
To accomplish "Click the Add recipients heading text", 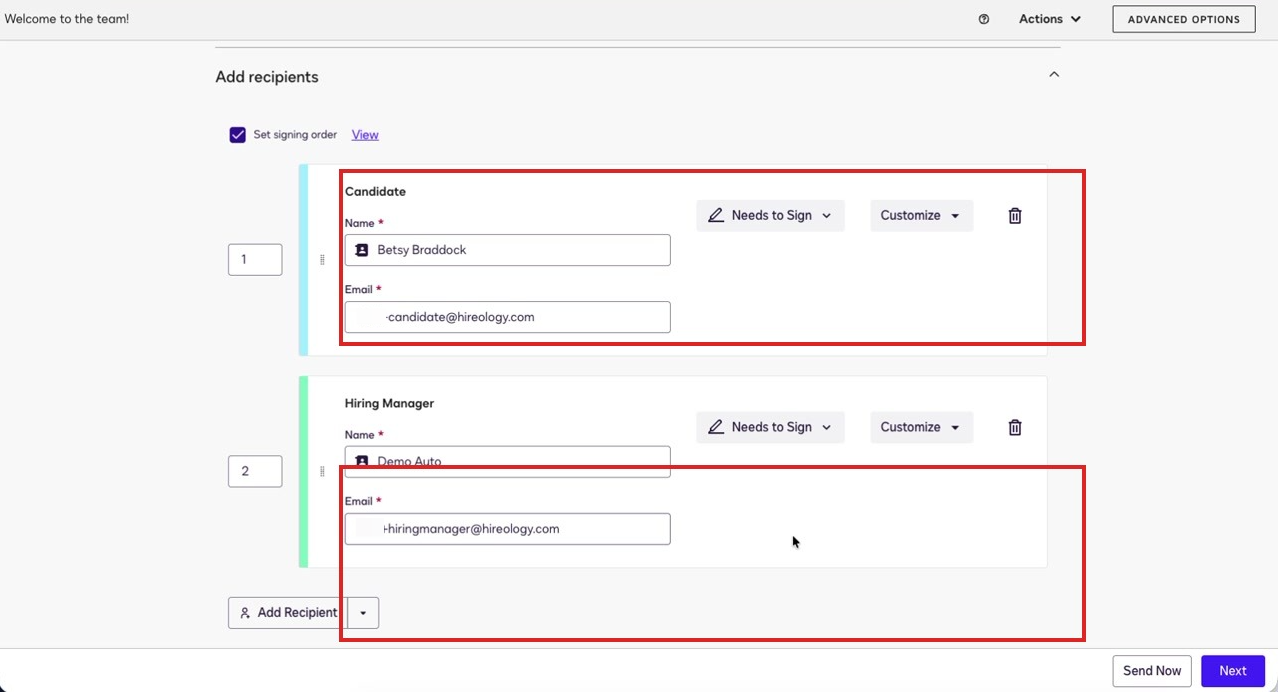I will (267, 77).
